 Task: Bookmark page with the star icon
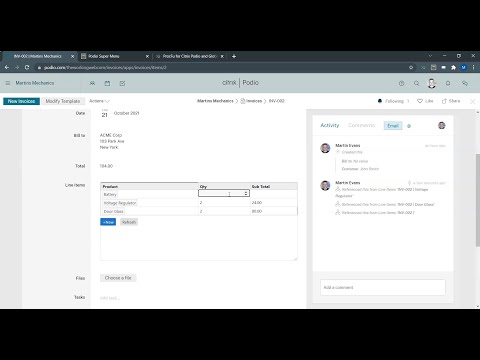pos(411,67)
